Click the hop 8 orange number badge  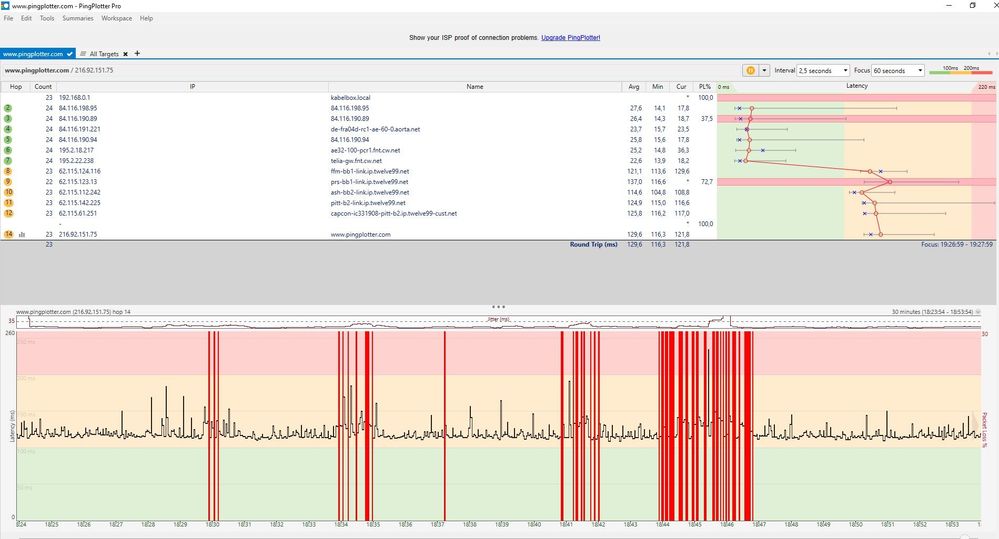(8, 171)
